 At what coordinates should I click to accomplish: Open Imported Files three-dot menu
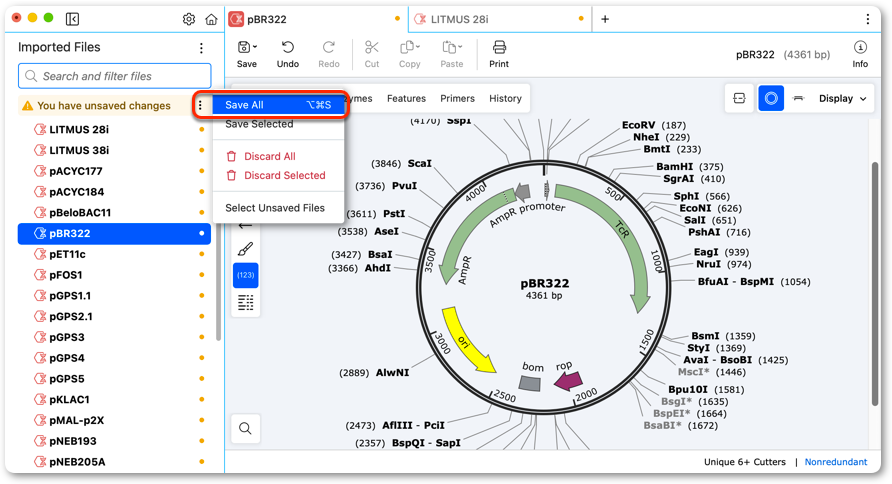tap(201, 48)
